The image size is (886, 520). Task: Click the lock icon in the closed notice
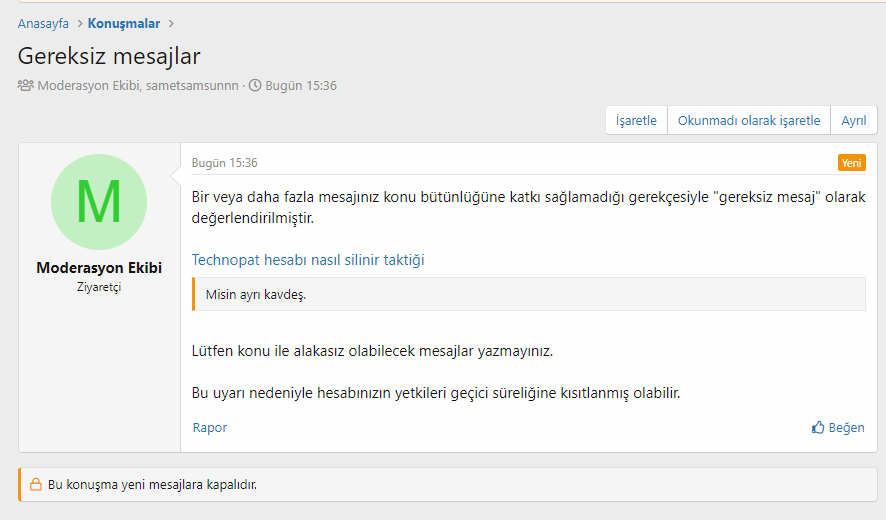coord(35,485)
